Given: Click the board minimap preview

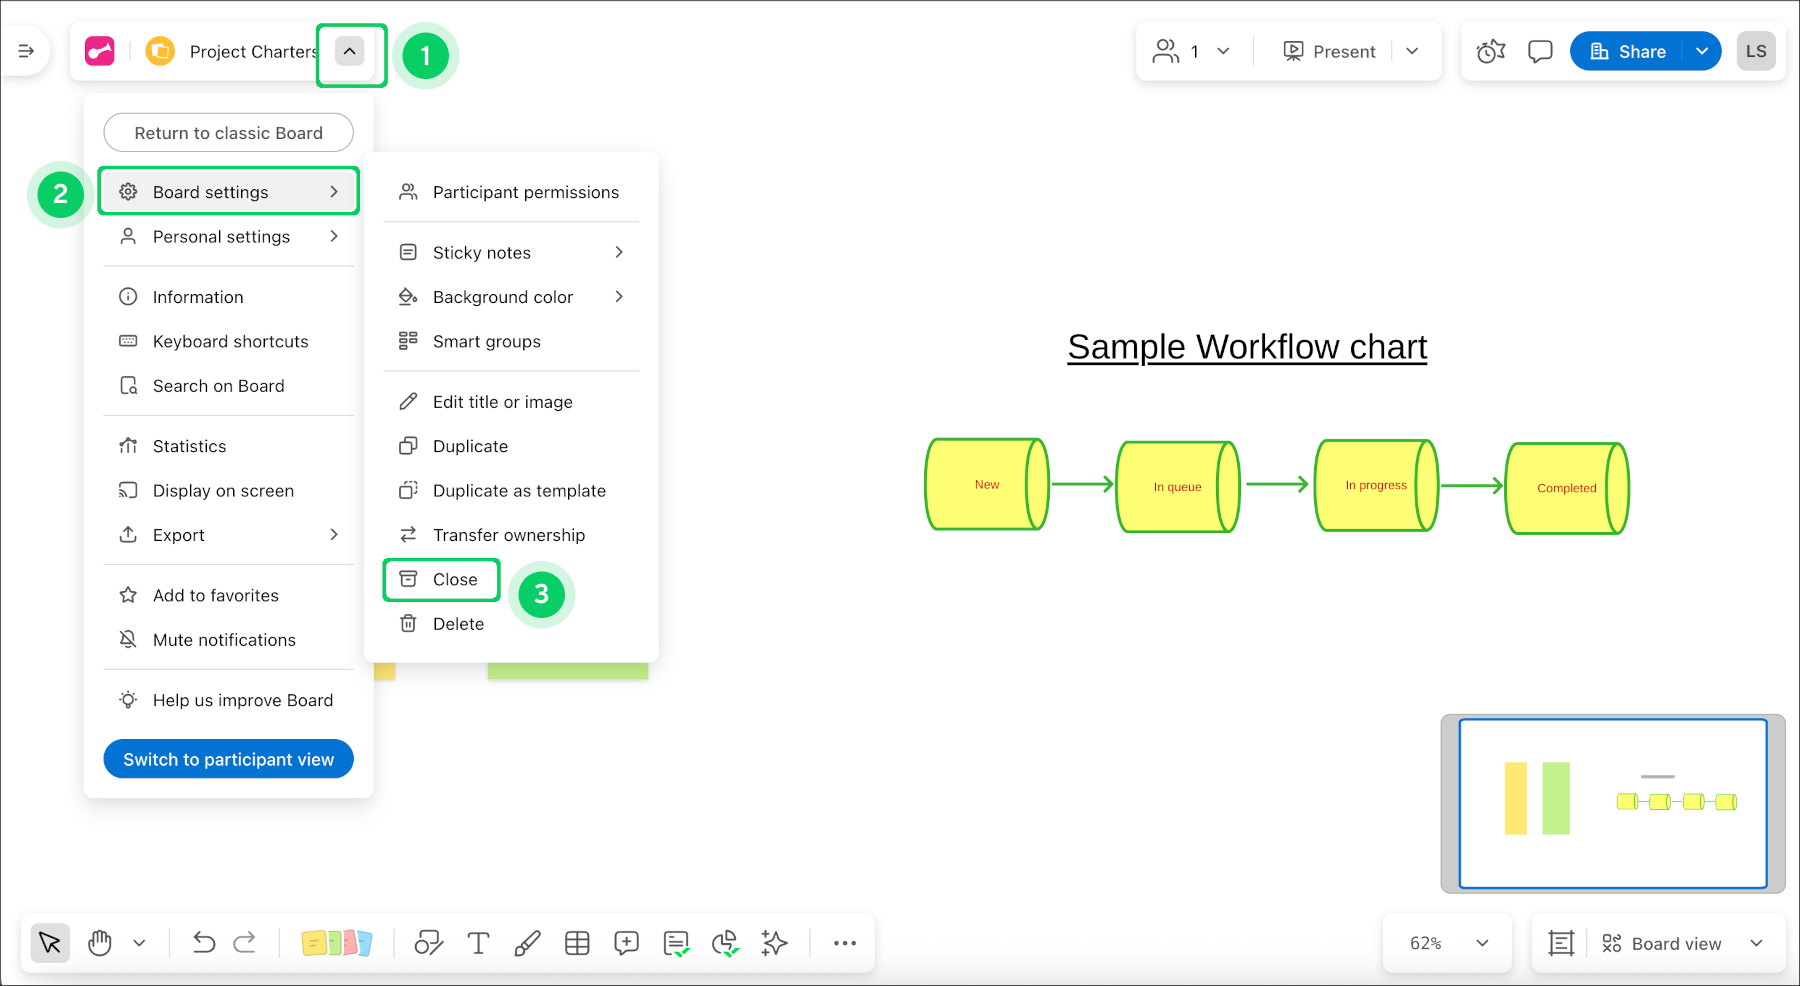Looking at the screenshot, I should (x=1612, y=803).
